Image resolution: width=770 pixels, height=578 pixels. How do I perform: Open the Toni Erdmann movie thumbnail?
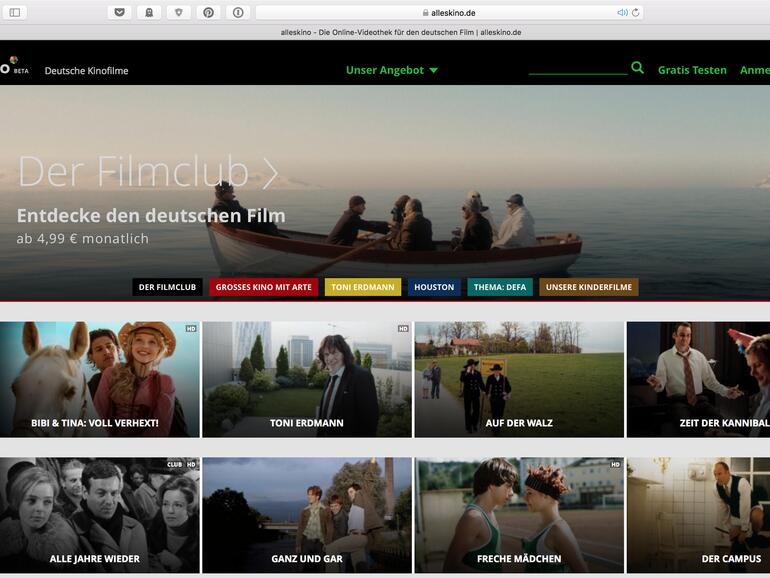(307, 379)
